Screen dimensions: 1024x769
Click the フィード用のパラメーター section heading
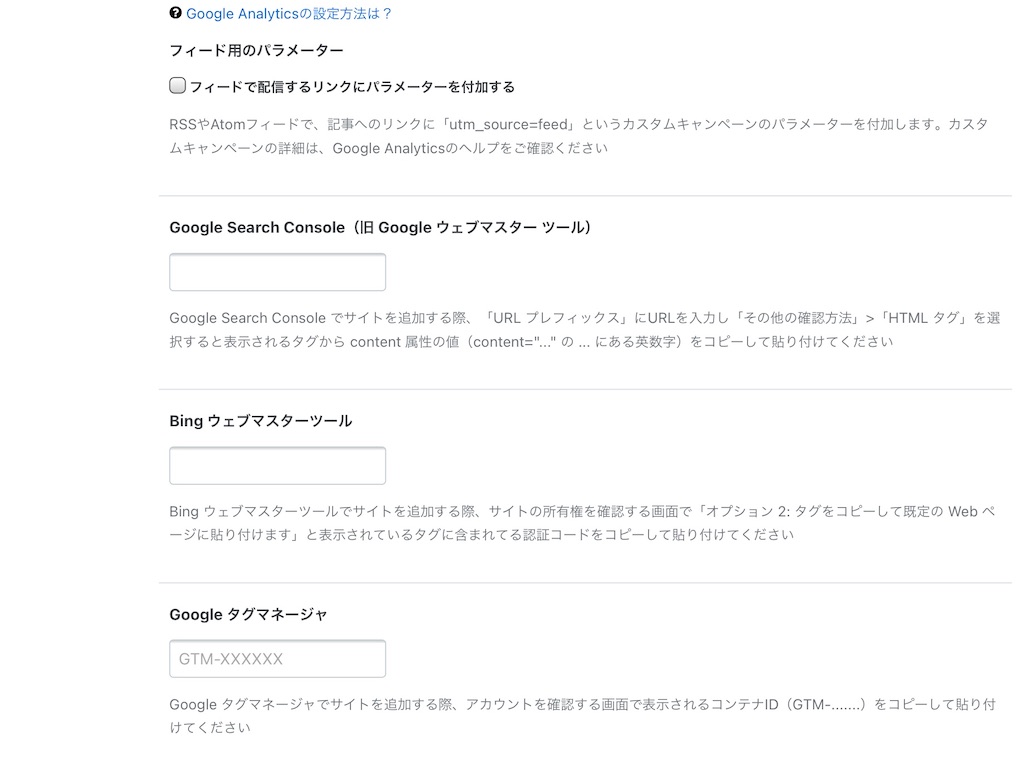tap(255, 49)
